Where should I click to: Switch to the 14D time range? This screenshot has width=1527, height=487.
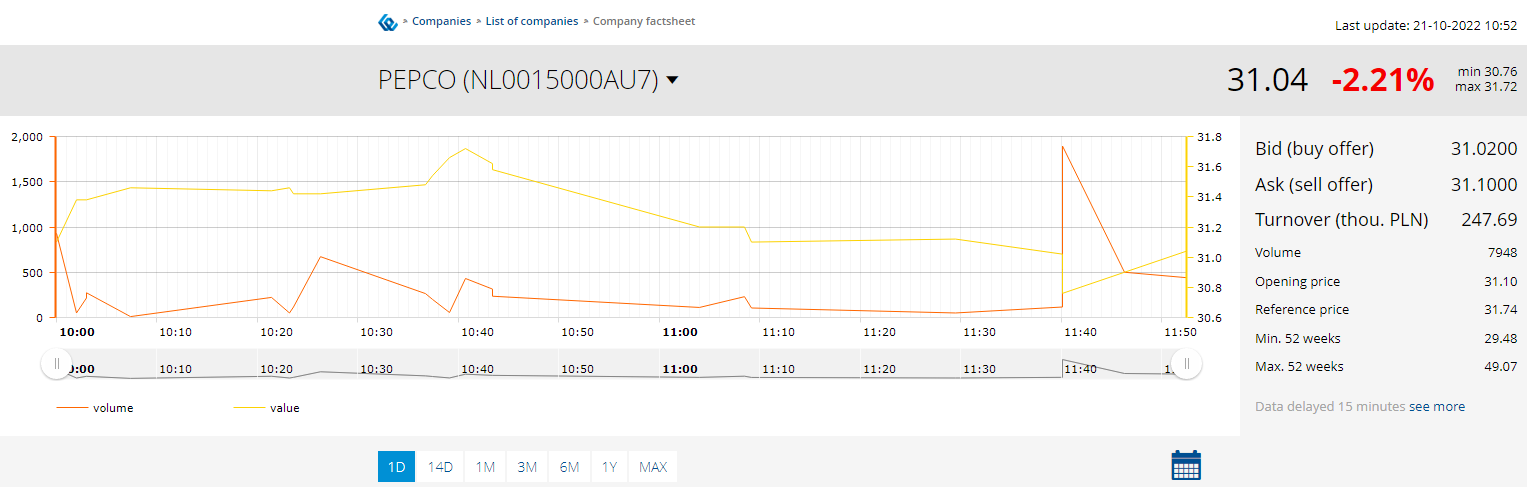[x=440, y=466]
